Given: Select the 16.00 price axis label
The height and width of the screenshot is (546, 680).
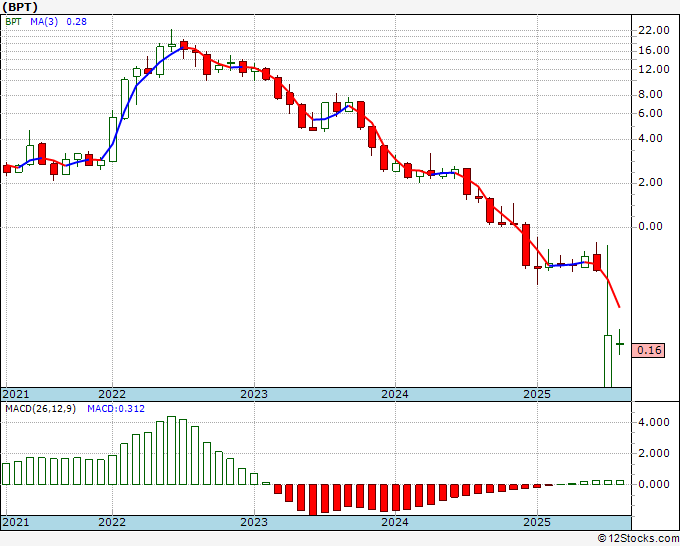Looking at the screenshot, I should (x=654, y=50).
